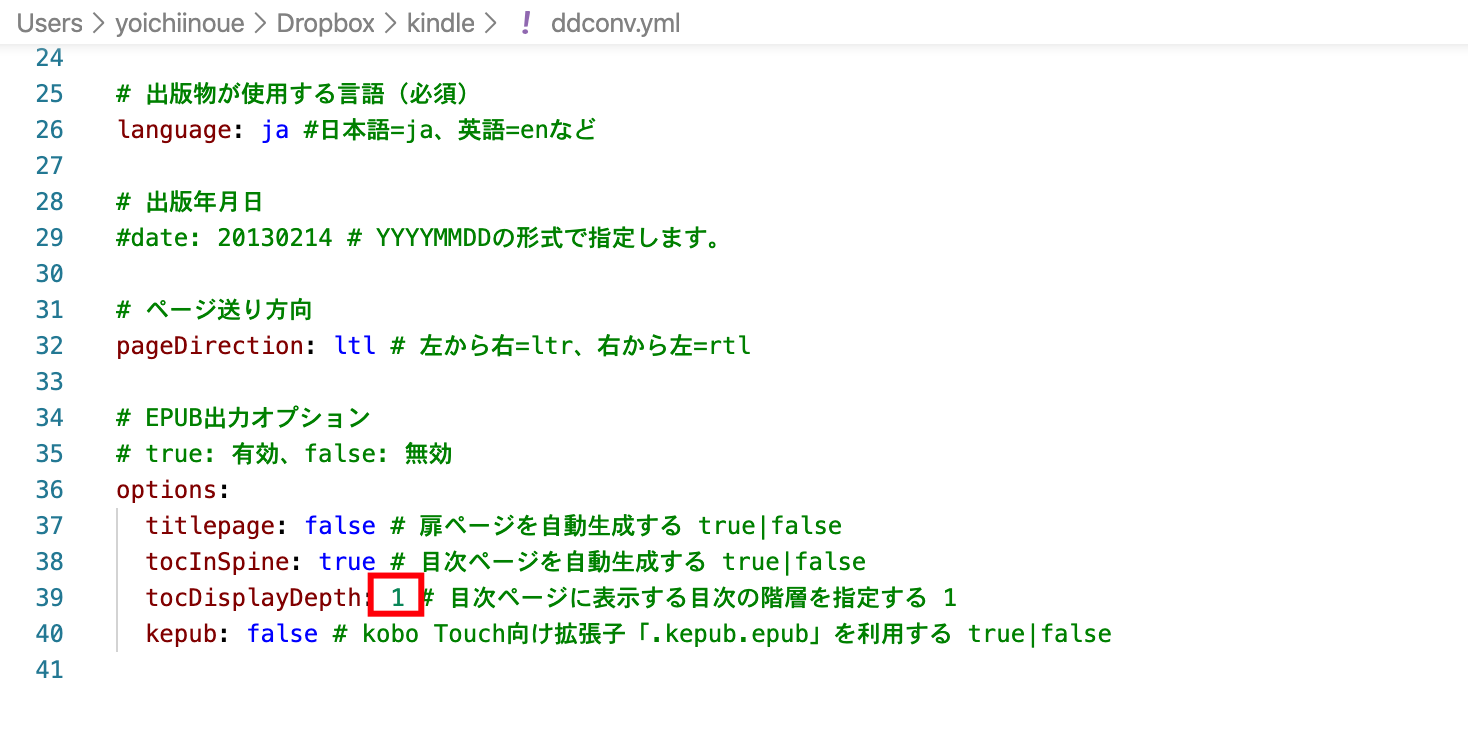Click line number 41 in gutter
The image size is (1468, 736).
coord(49,669)
